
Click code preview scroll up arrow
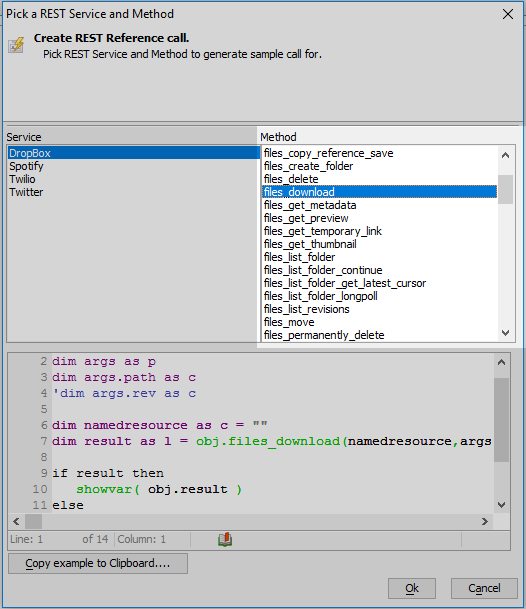point(502,362)
